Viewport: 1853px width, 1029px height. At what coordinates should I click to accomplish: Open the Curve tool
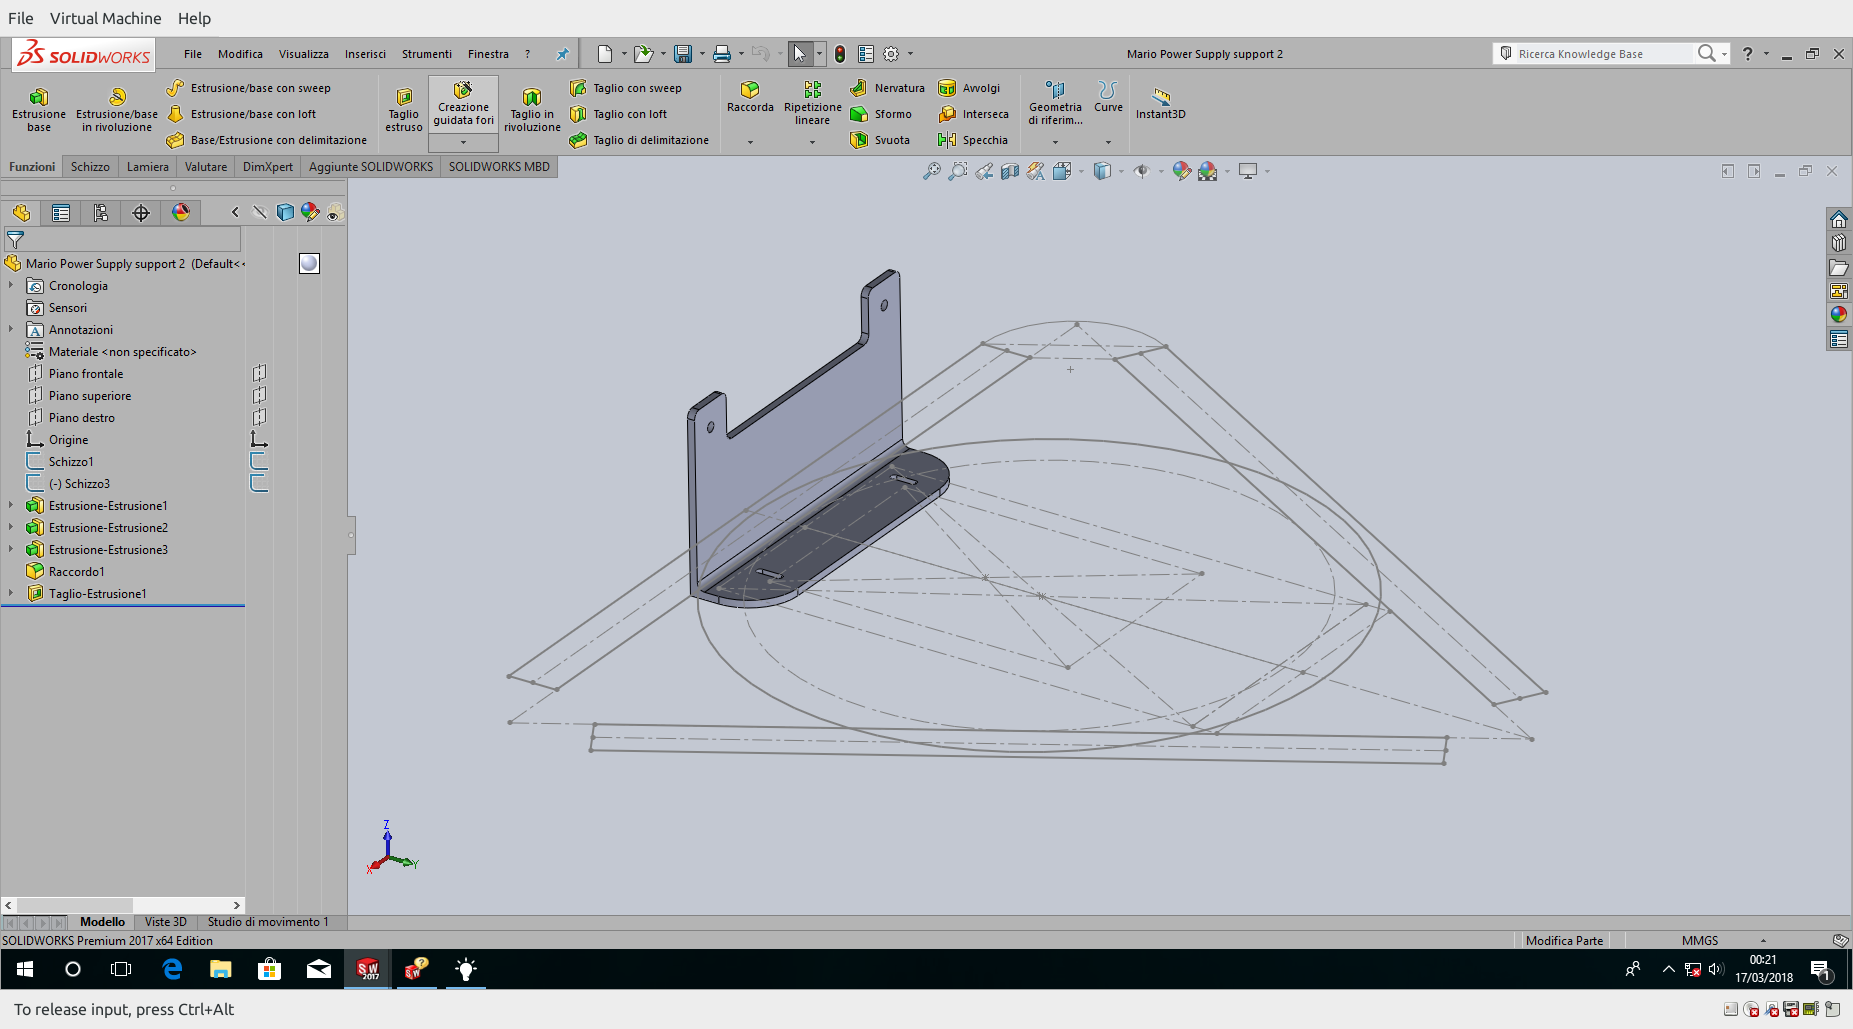(x=1108, y=98)
